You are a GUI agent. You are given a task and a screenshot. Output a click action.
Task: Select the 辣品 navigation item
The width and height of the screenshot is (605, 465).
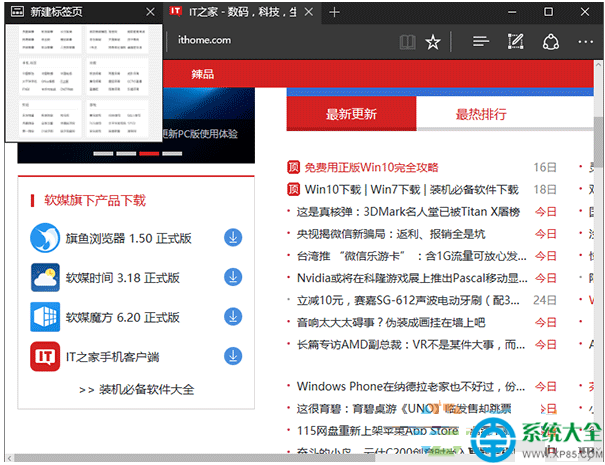point(203,74)
